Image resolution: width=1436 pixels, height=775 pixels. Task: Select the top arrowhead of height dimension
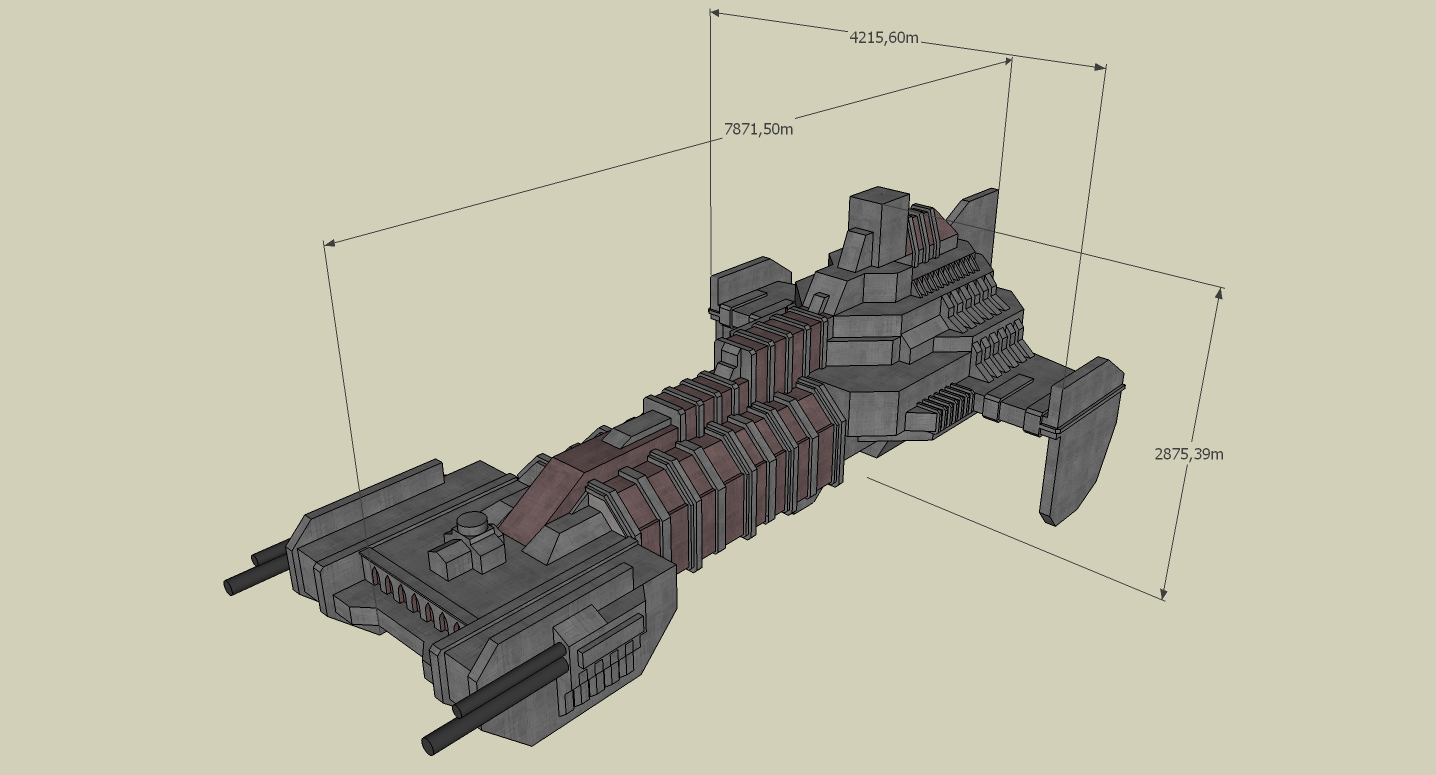pyautogui.click(x=1219, y=291)
